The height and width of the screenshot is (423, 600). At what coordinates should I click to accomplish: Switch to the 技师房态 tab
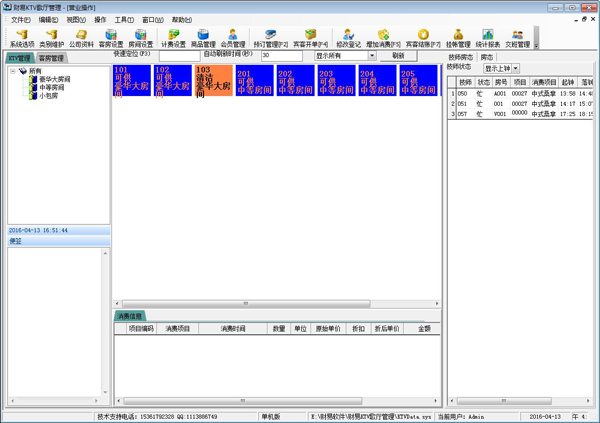click(461, 57)
